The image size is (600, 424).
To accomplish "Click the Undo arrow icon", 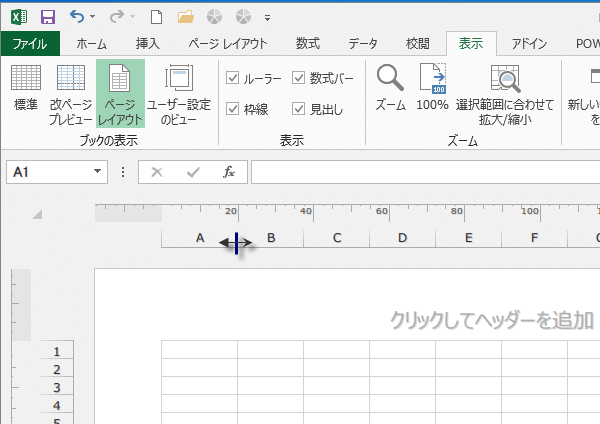I will tap(77, 17).
